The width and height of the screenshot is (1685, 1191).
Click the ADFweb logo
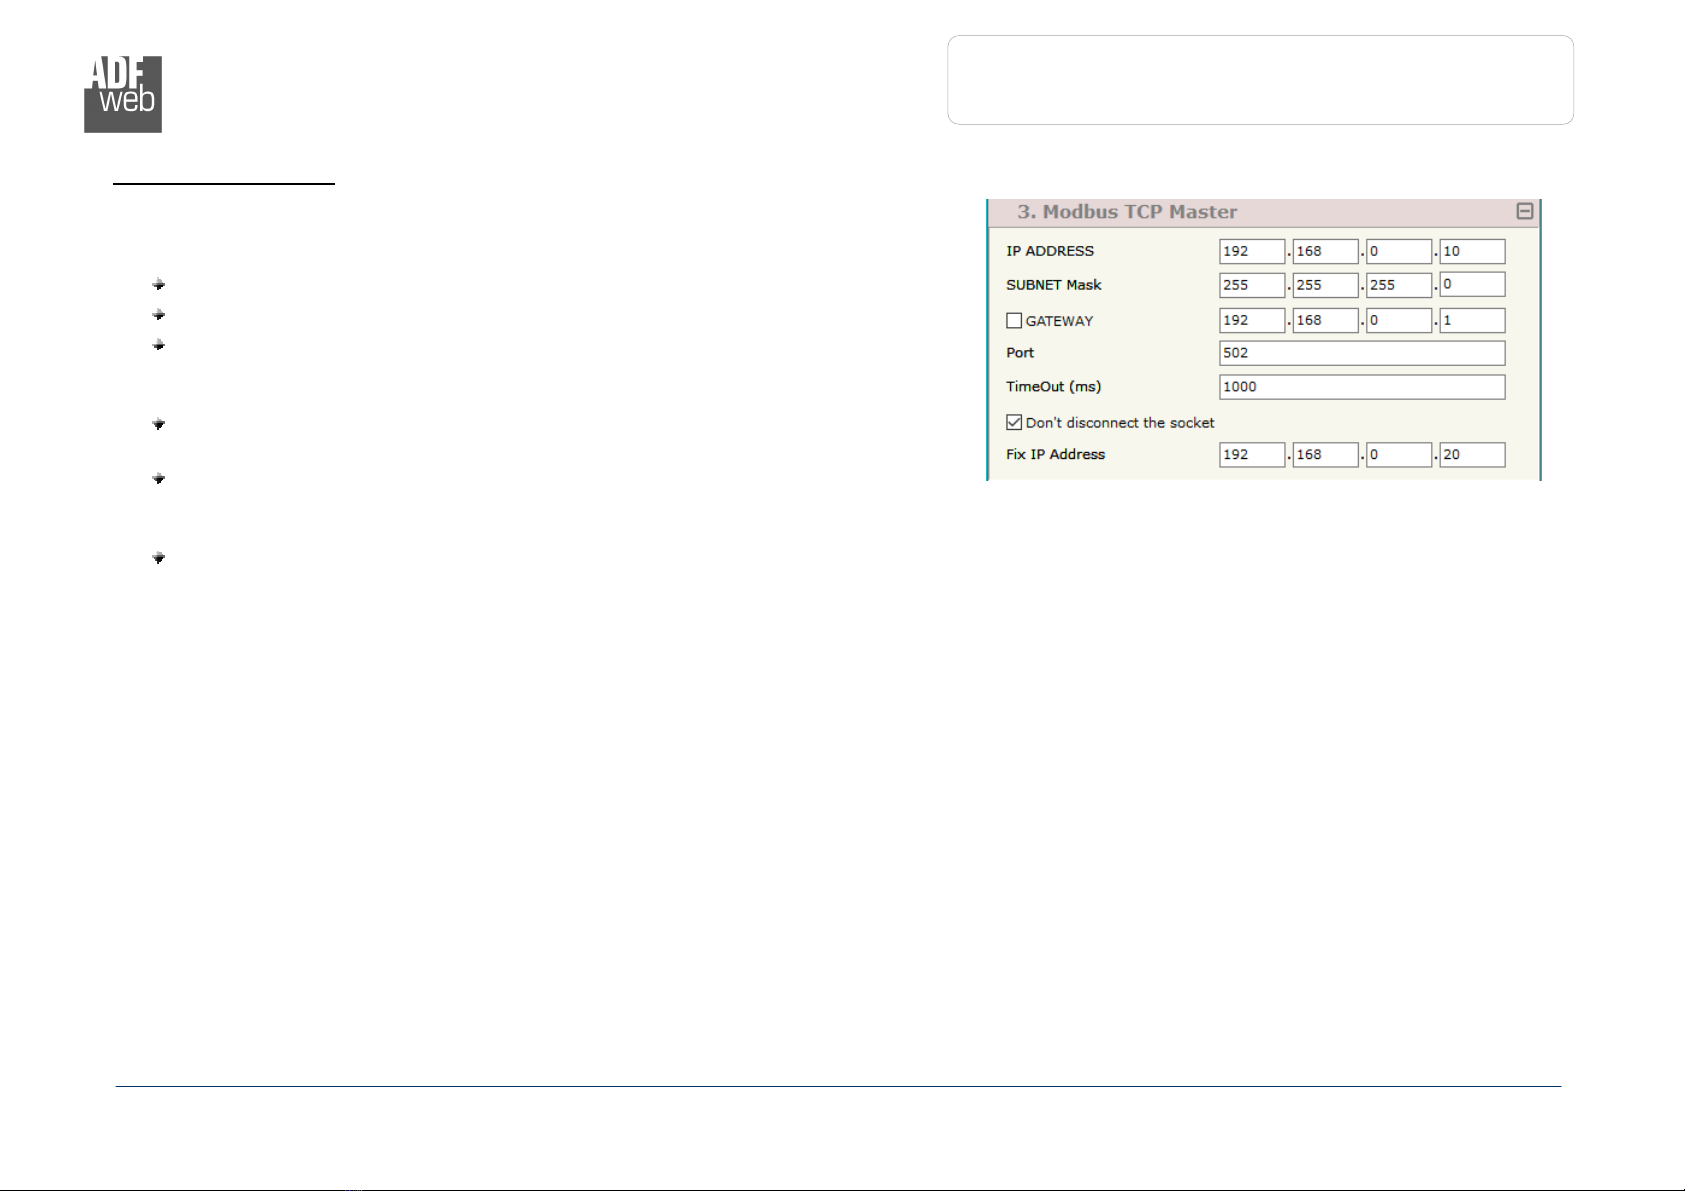(123, 94)
